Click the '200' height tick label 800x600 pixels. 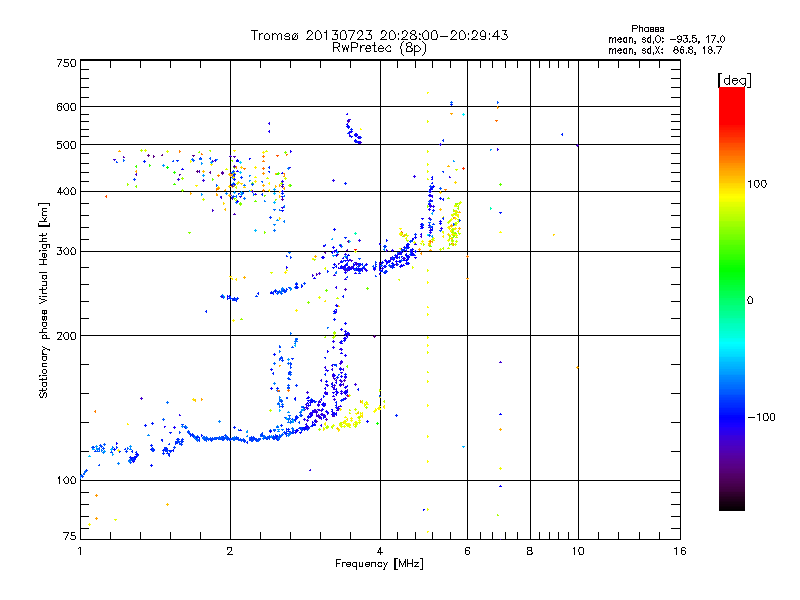tap(66, 336)
